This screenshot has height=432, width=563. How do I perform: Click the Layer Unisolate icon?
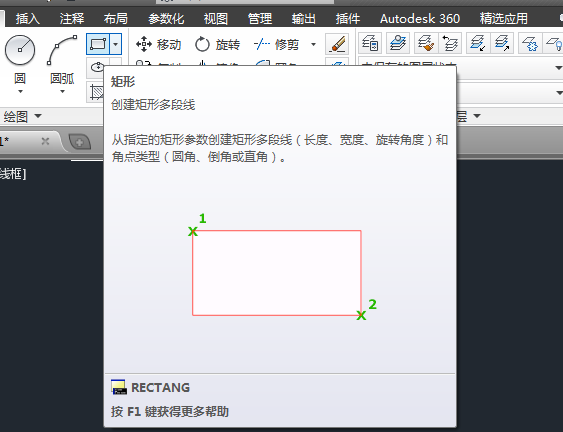502,43
